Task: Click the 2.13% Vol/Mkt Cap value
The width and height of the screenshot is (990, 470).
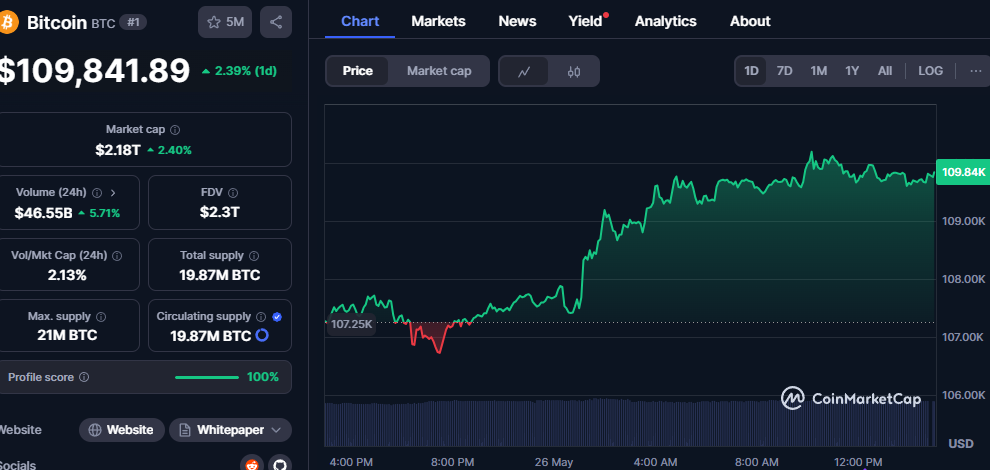Action: (66, 275)
